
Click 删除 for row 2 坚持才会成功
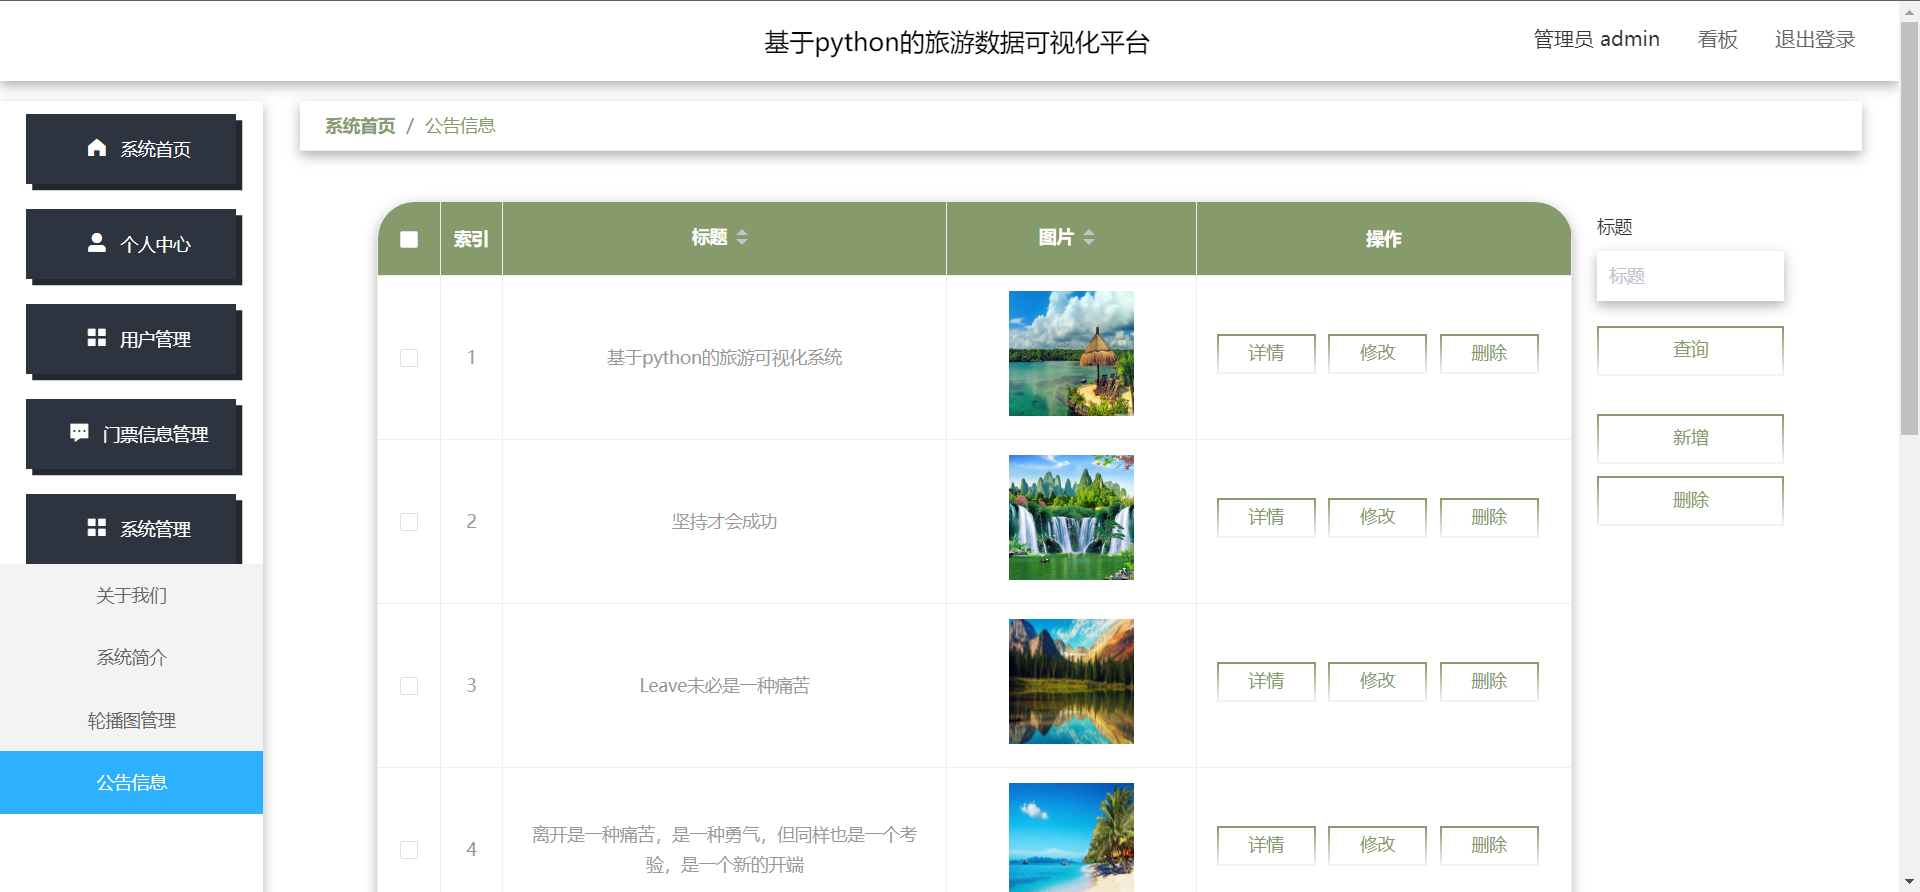coord(1489,517)
